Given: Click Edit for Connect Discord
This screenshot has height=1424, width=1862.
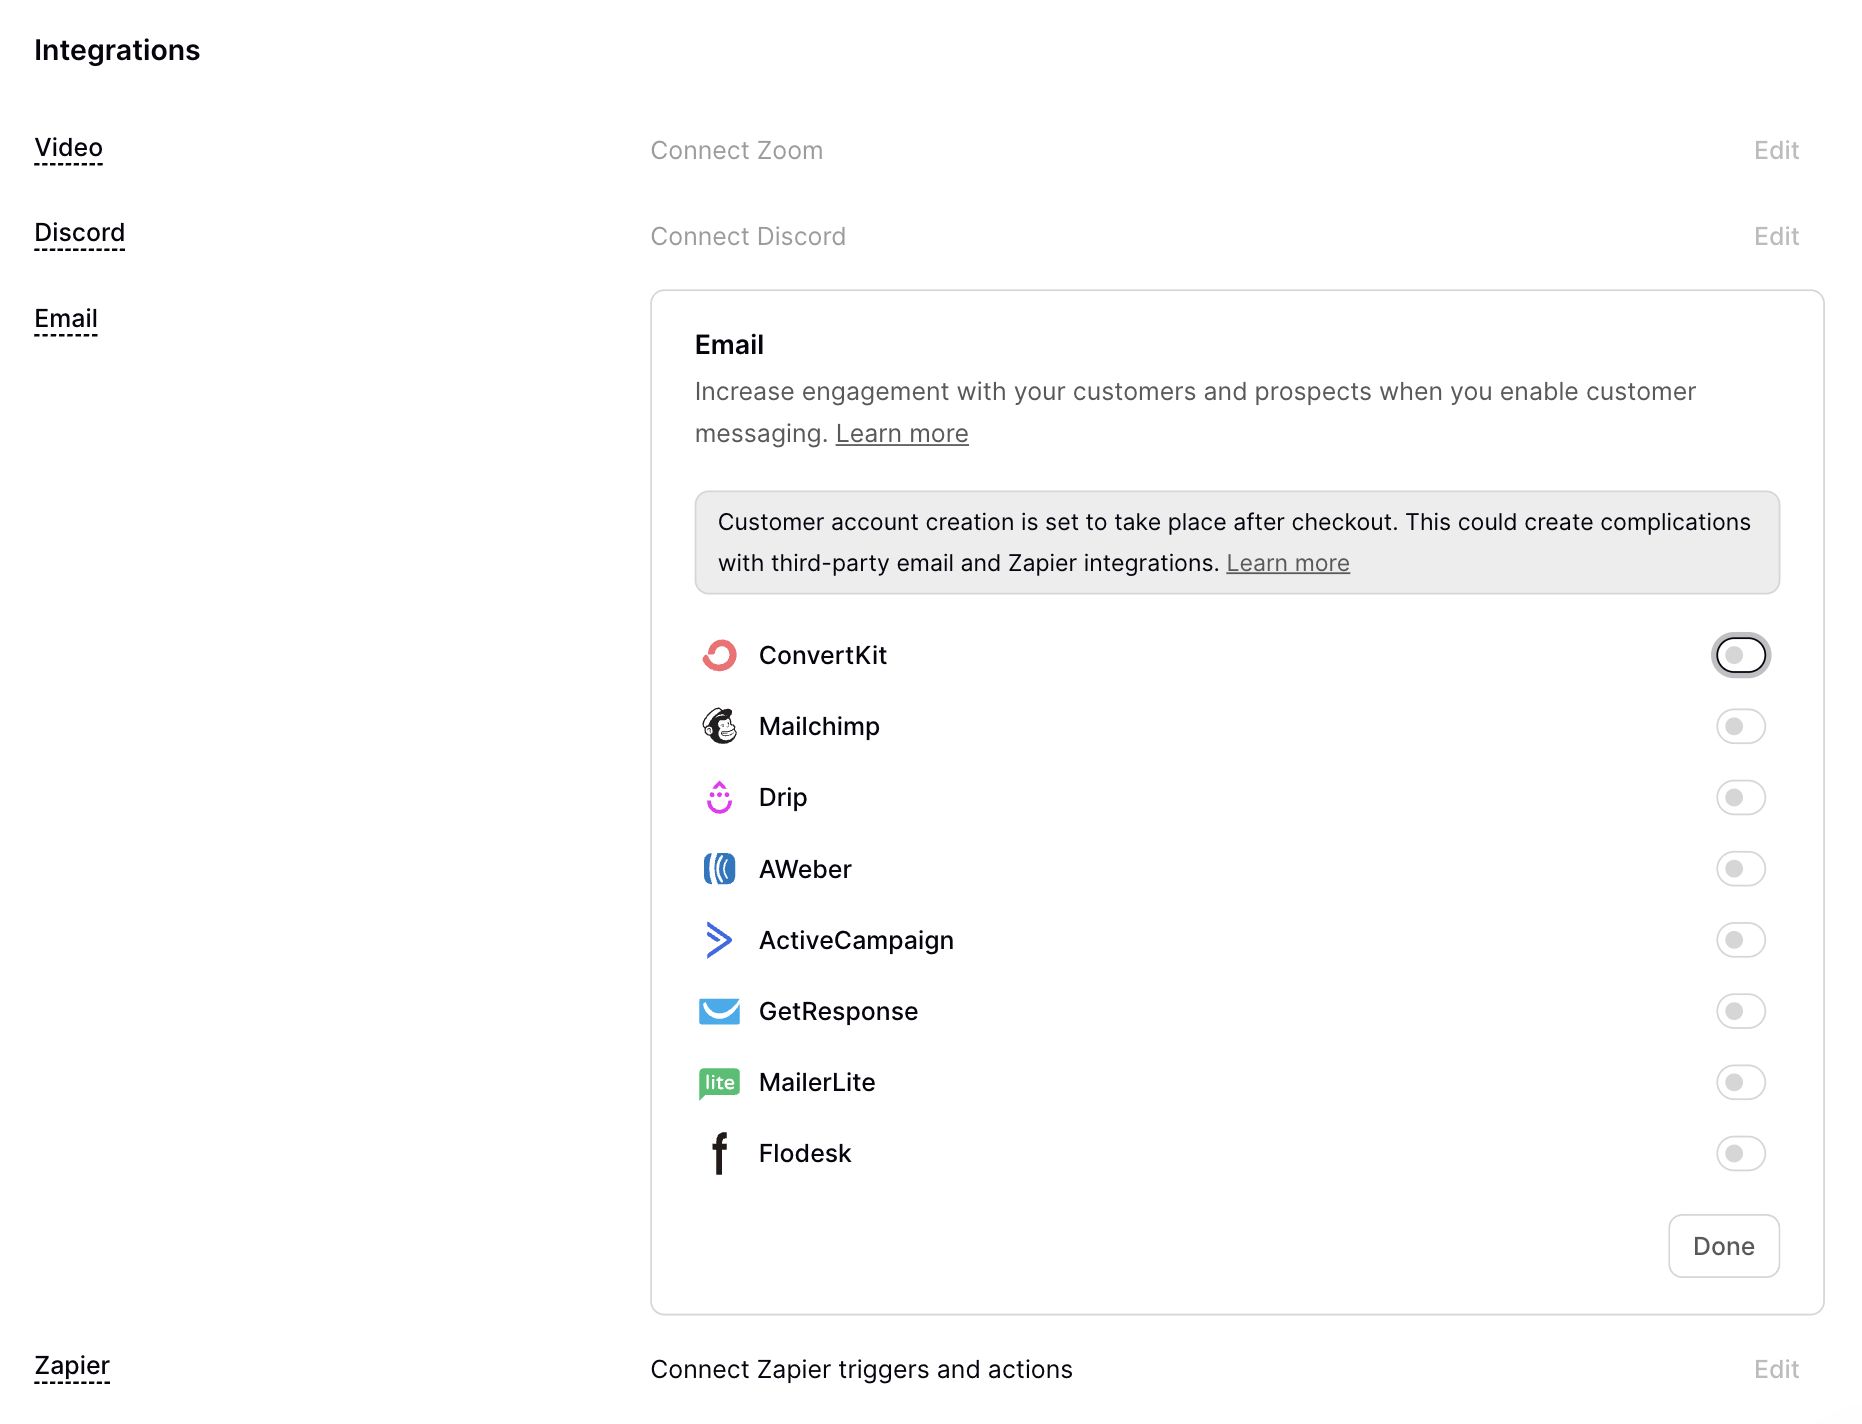Looking at the screenshot, I should pyautogui.click(x=1776, y=236).
